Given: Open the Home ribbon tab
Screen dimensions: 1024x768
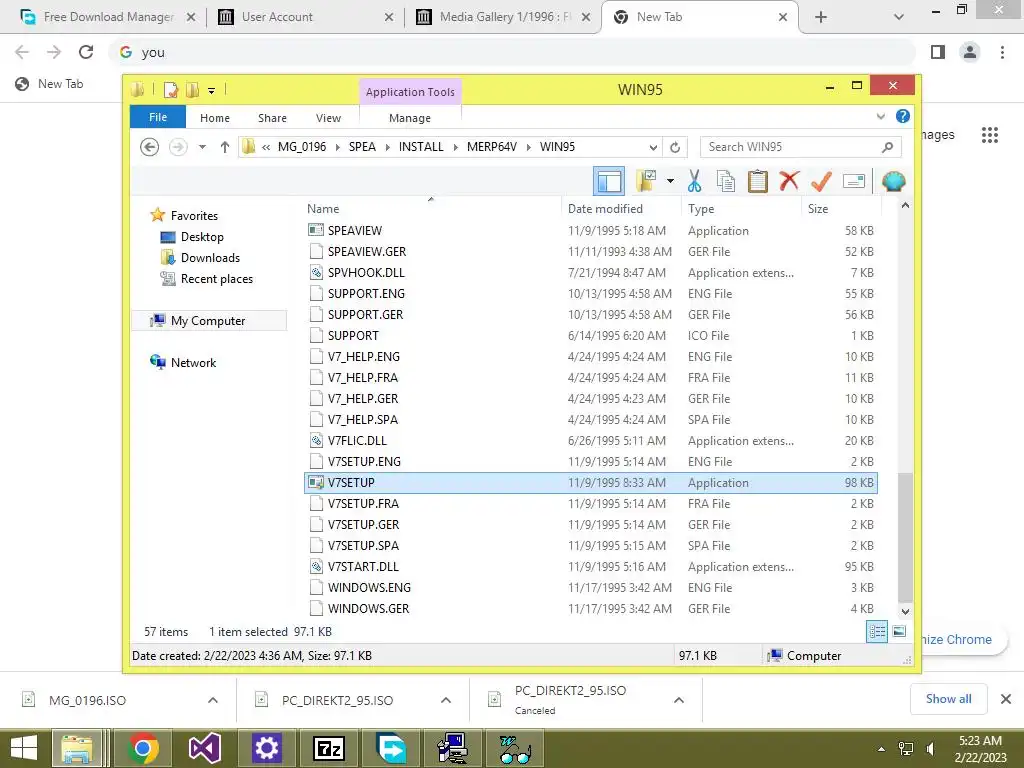Looking at the screenshot, I should pyautogui.click(x=215, y=118).
